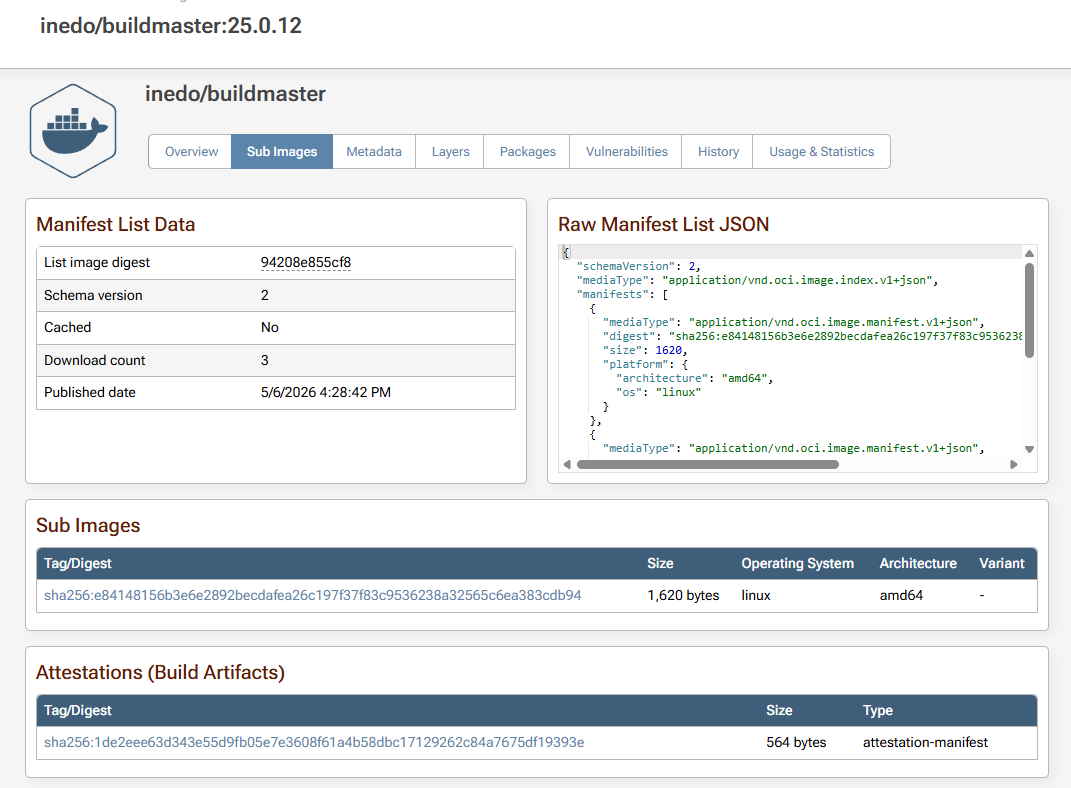Click the Variant column header
Viewport: 1071px width, 788px height.
coord(1001,563)
